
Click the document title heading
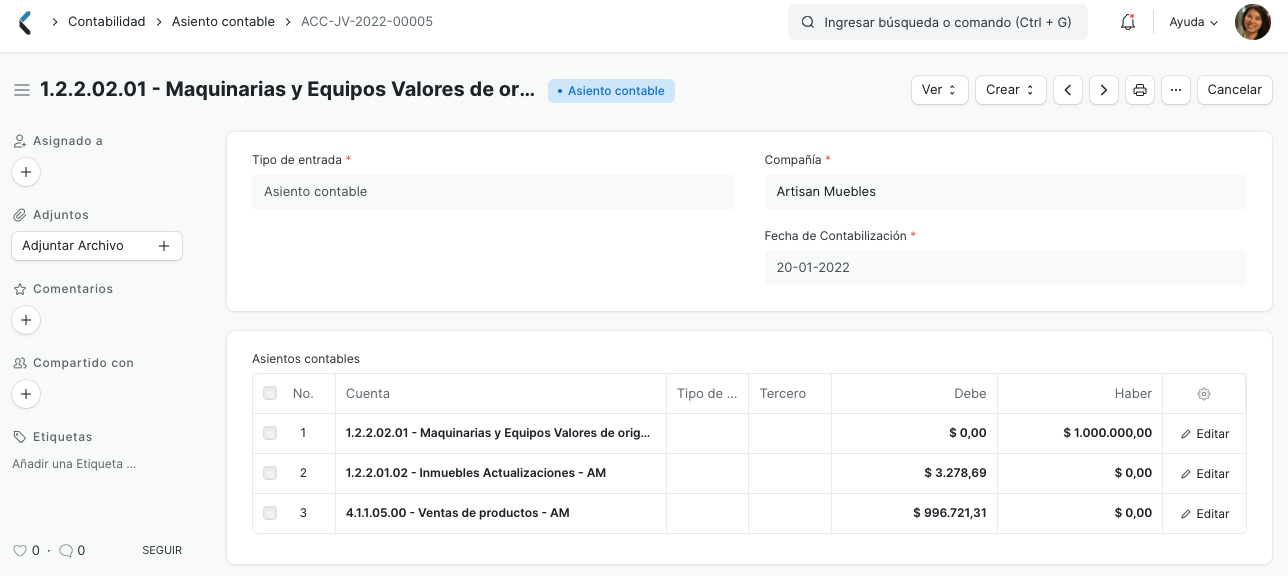coord(288,90)
